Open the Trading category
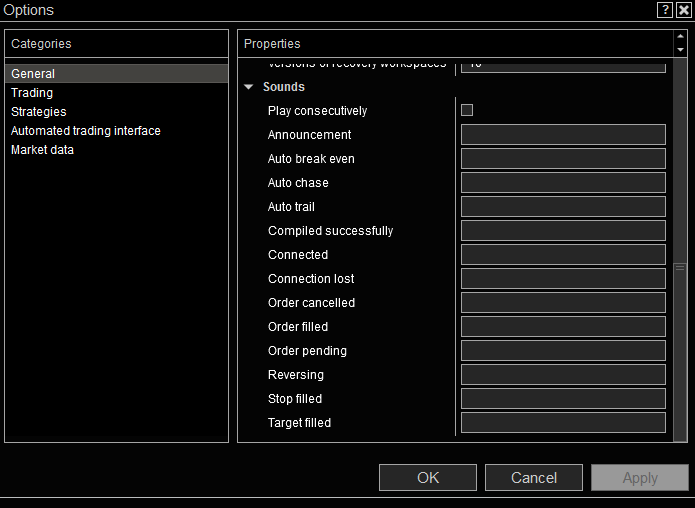 click(x=32, y=93)
